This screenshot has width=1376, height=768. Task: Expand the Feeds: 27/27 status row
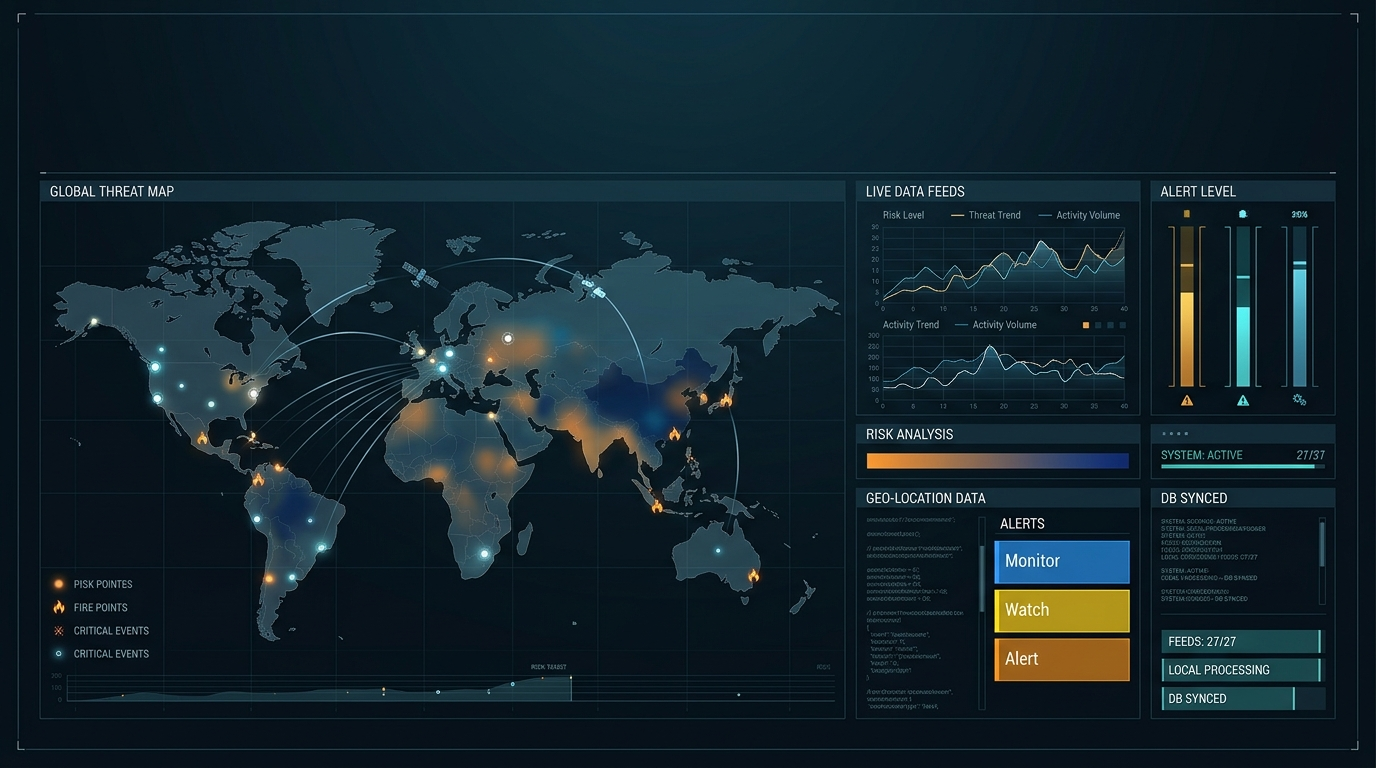coord(1241,642)
